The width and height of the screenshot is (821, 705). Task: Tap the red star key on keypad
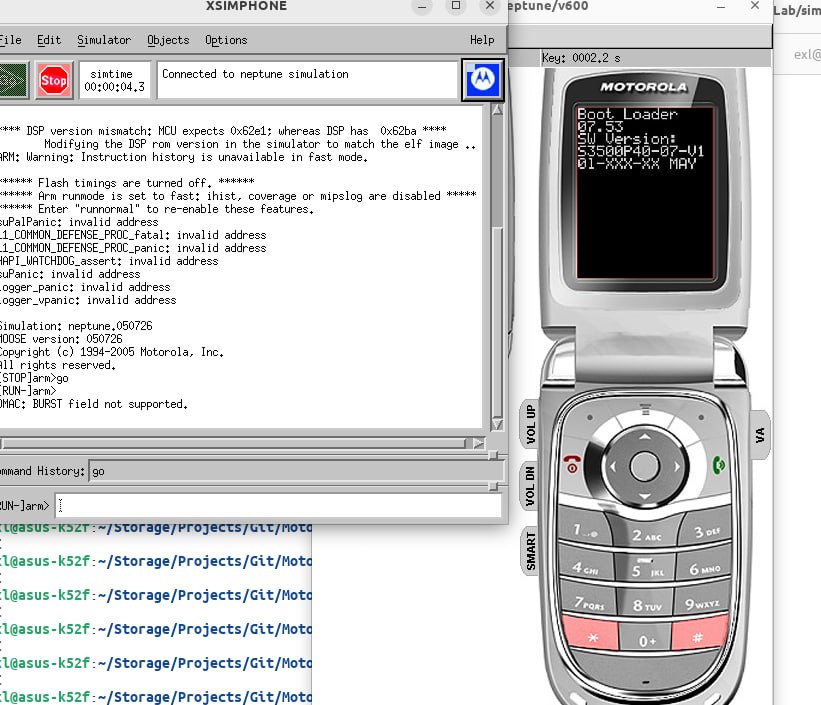point(592,636)
